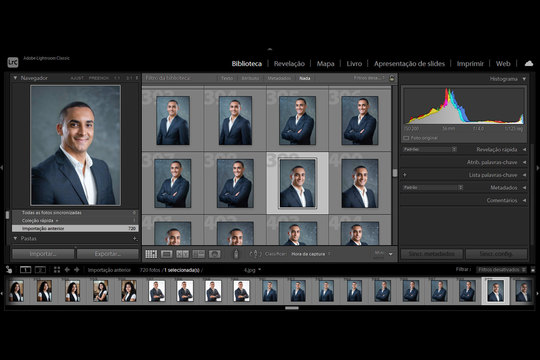The width and height of the screenshot is (540, 360).
Task: Click the grid vertical scrollbar thumb
Action: point(395,172)
